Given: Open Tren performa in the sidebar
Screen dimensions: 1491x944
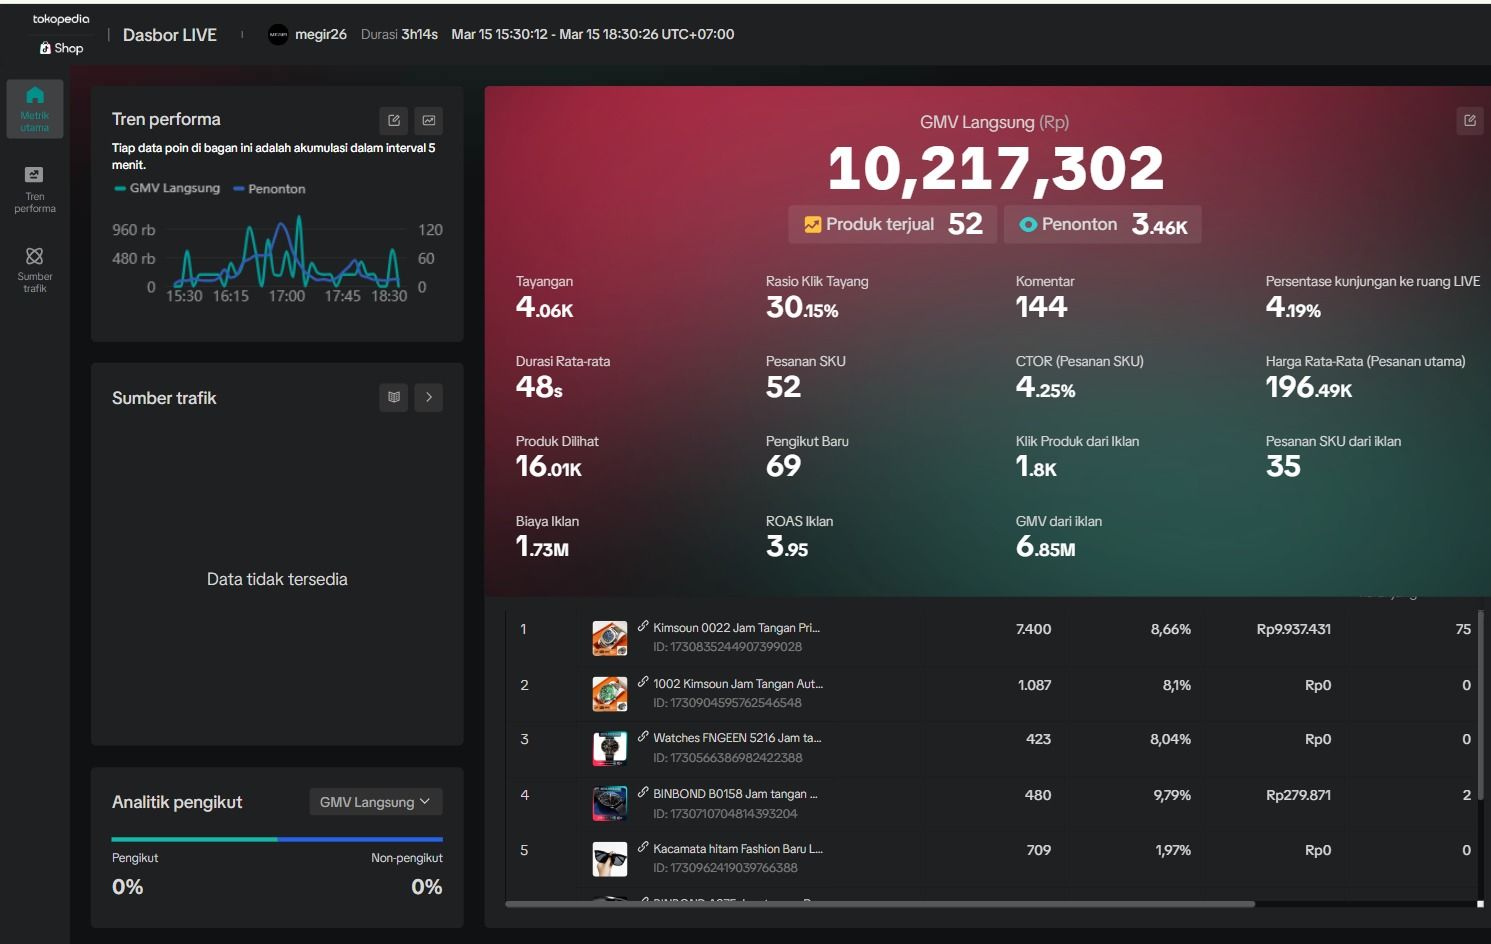Looking at the screenshot, I should pos(35,190).
